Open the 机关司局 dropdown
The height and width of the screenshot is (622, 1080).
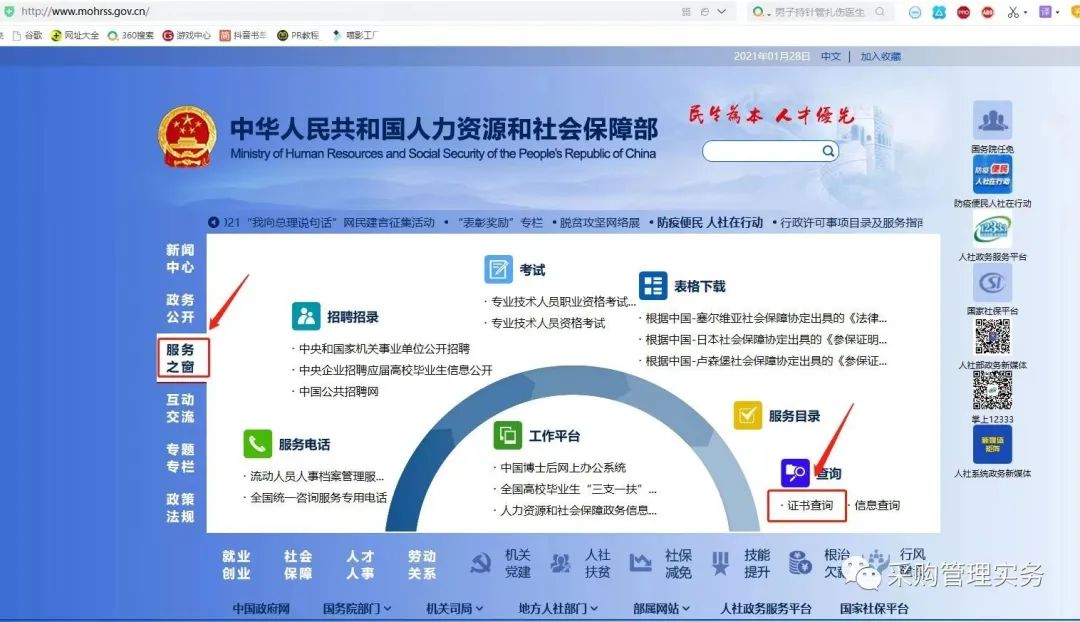(x=450, y=607)
